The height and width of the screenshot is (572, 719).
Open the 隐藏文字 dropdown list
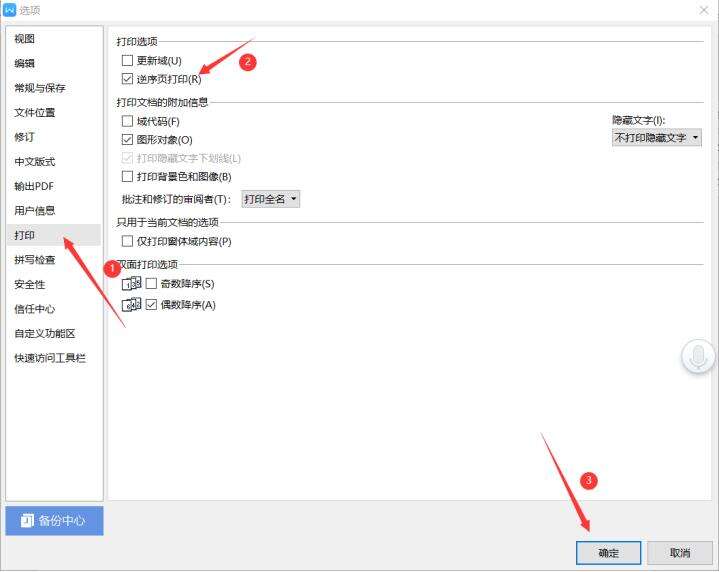(657, 138)
